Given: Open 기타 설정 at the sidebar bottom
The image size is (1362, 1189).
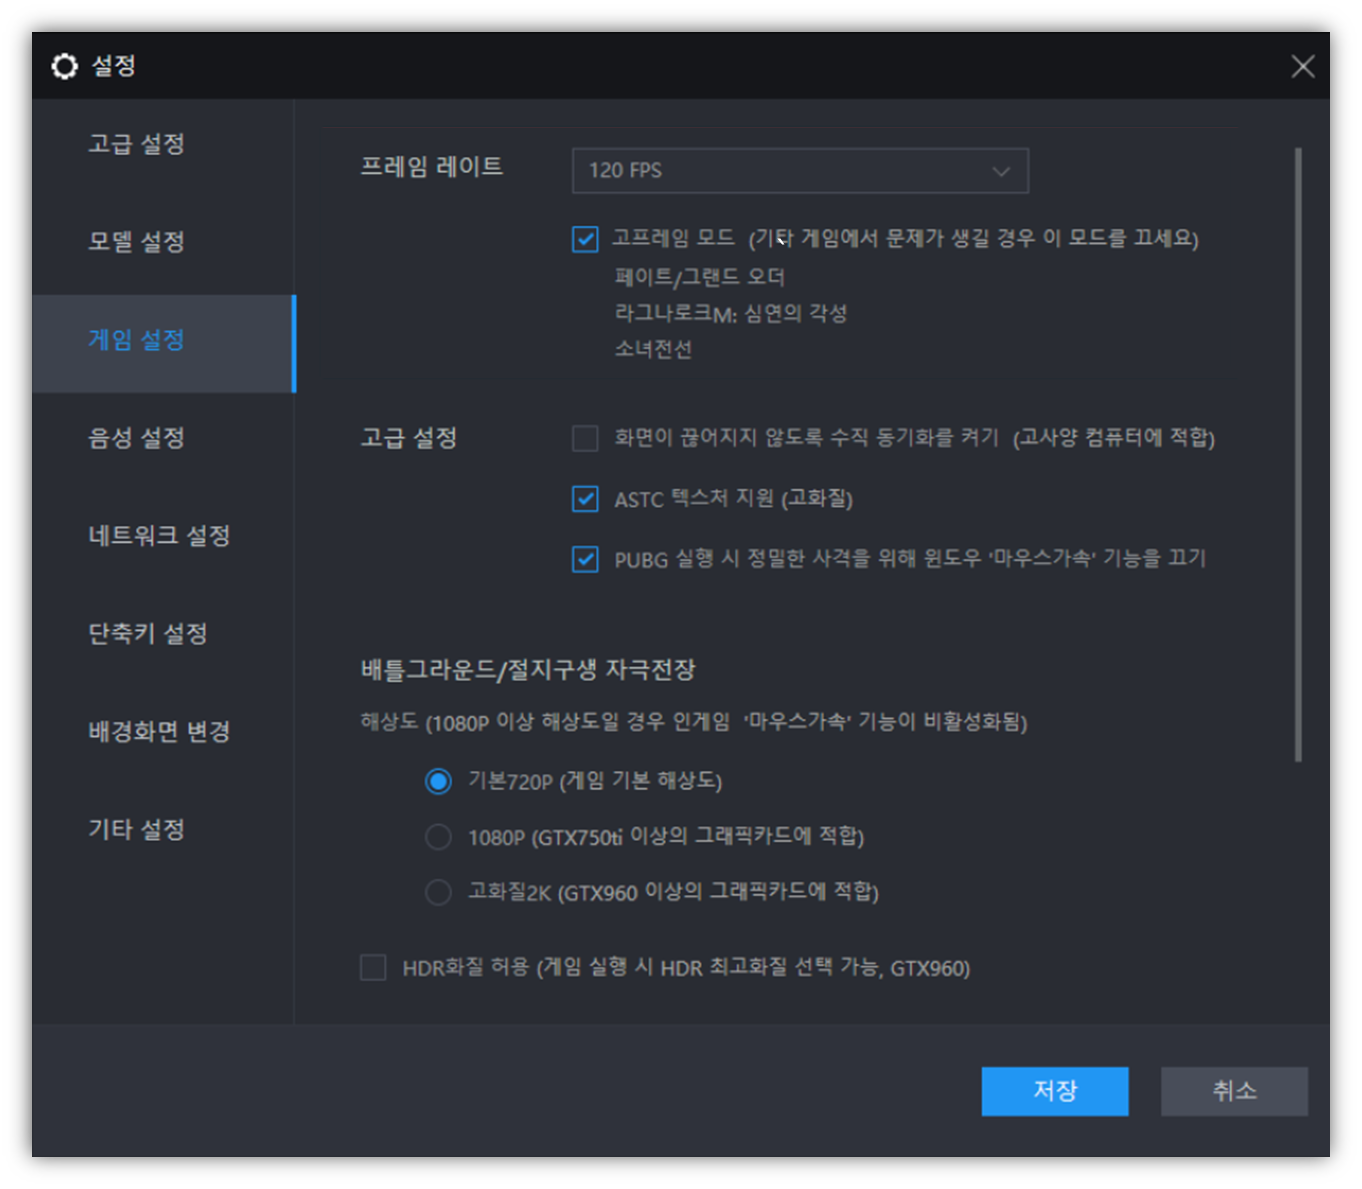Looking at the screenshot, I should [x=135, y=829].
